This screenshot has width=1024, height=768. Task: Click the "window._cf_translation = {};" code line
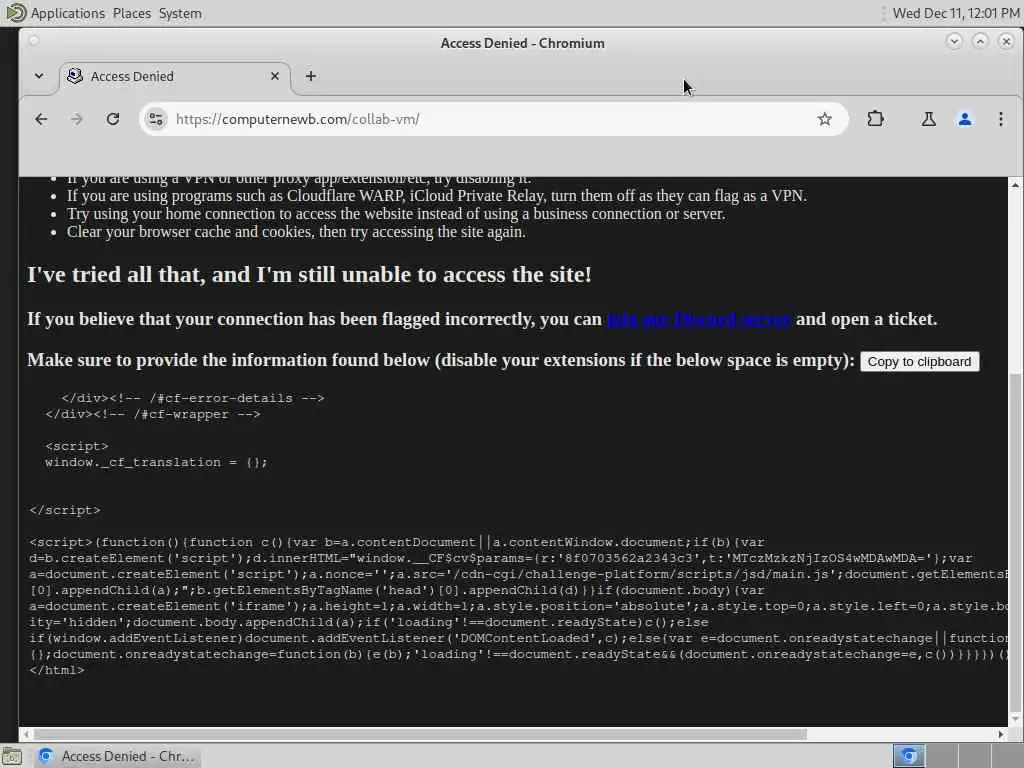pyautogui.click(x=156, y=462)
